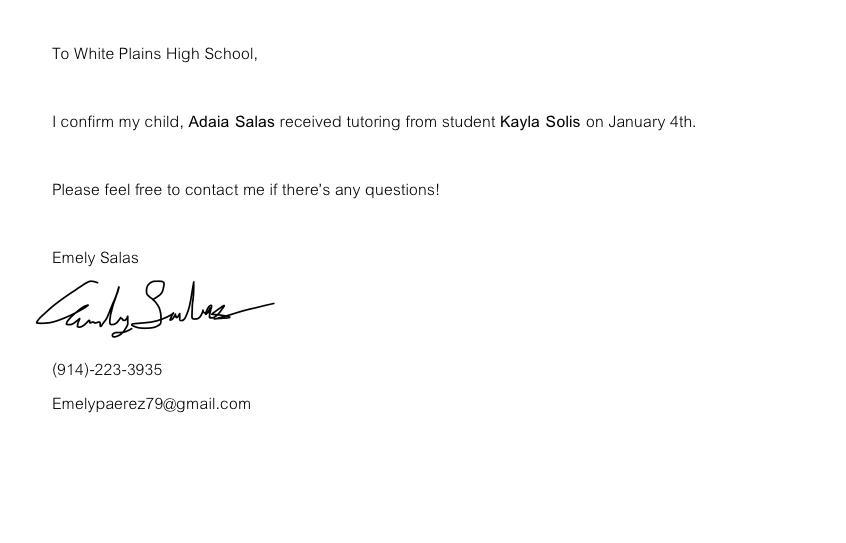
Task: Click the word "questions!" ending the line
Action: 402,190
